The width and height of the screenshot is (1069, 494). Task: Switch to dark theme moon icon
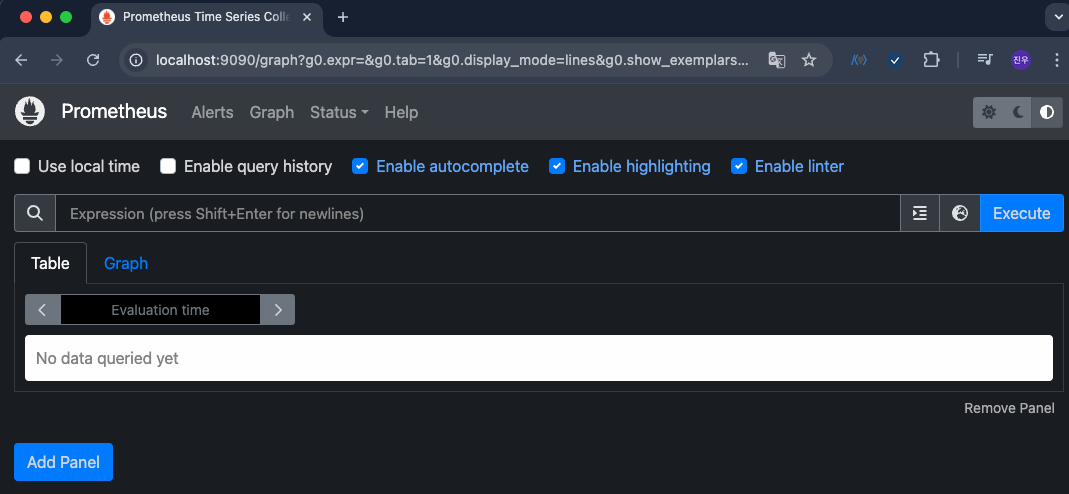1018,112
